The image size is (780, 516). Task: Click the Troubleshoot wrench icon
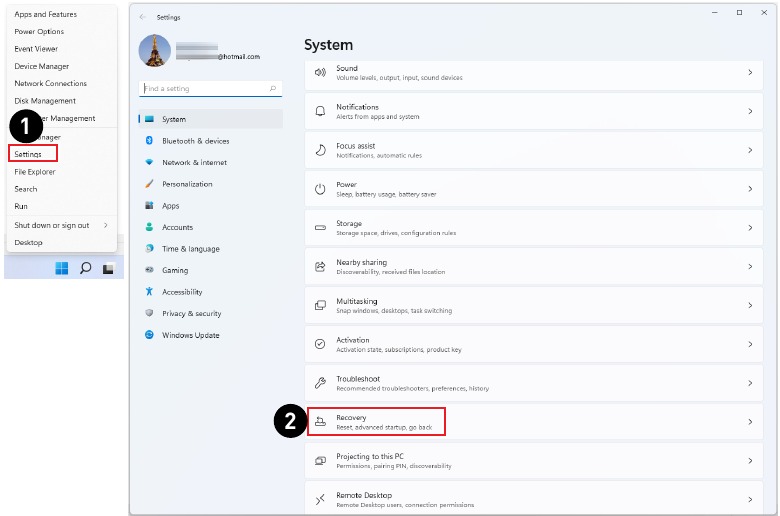(x=320, y=383)
